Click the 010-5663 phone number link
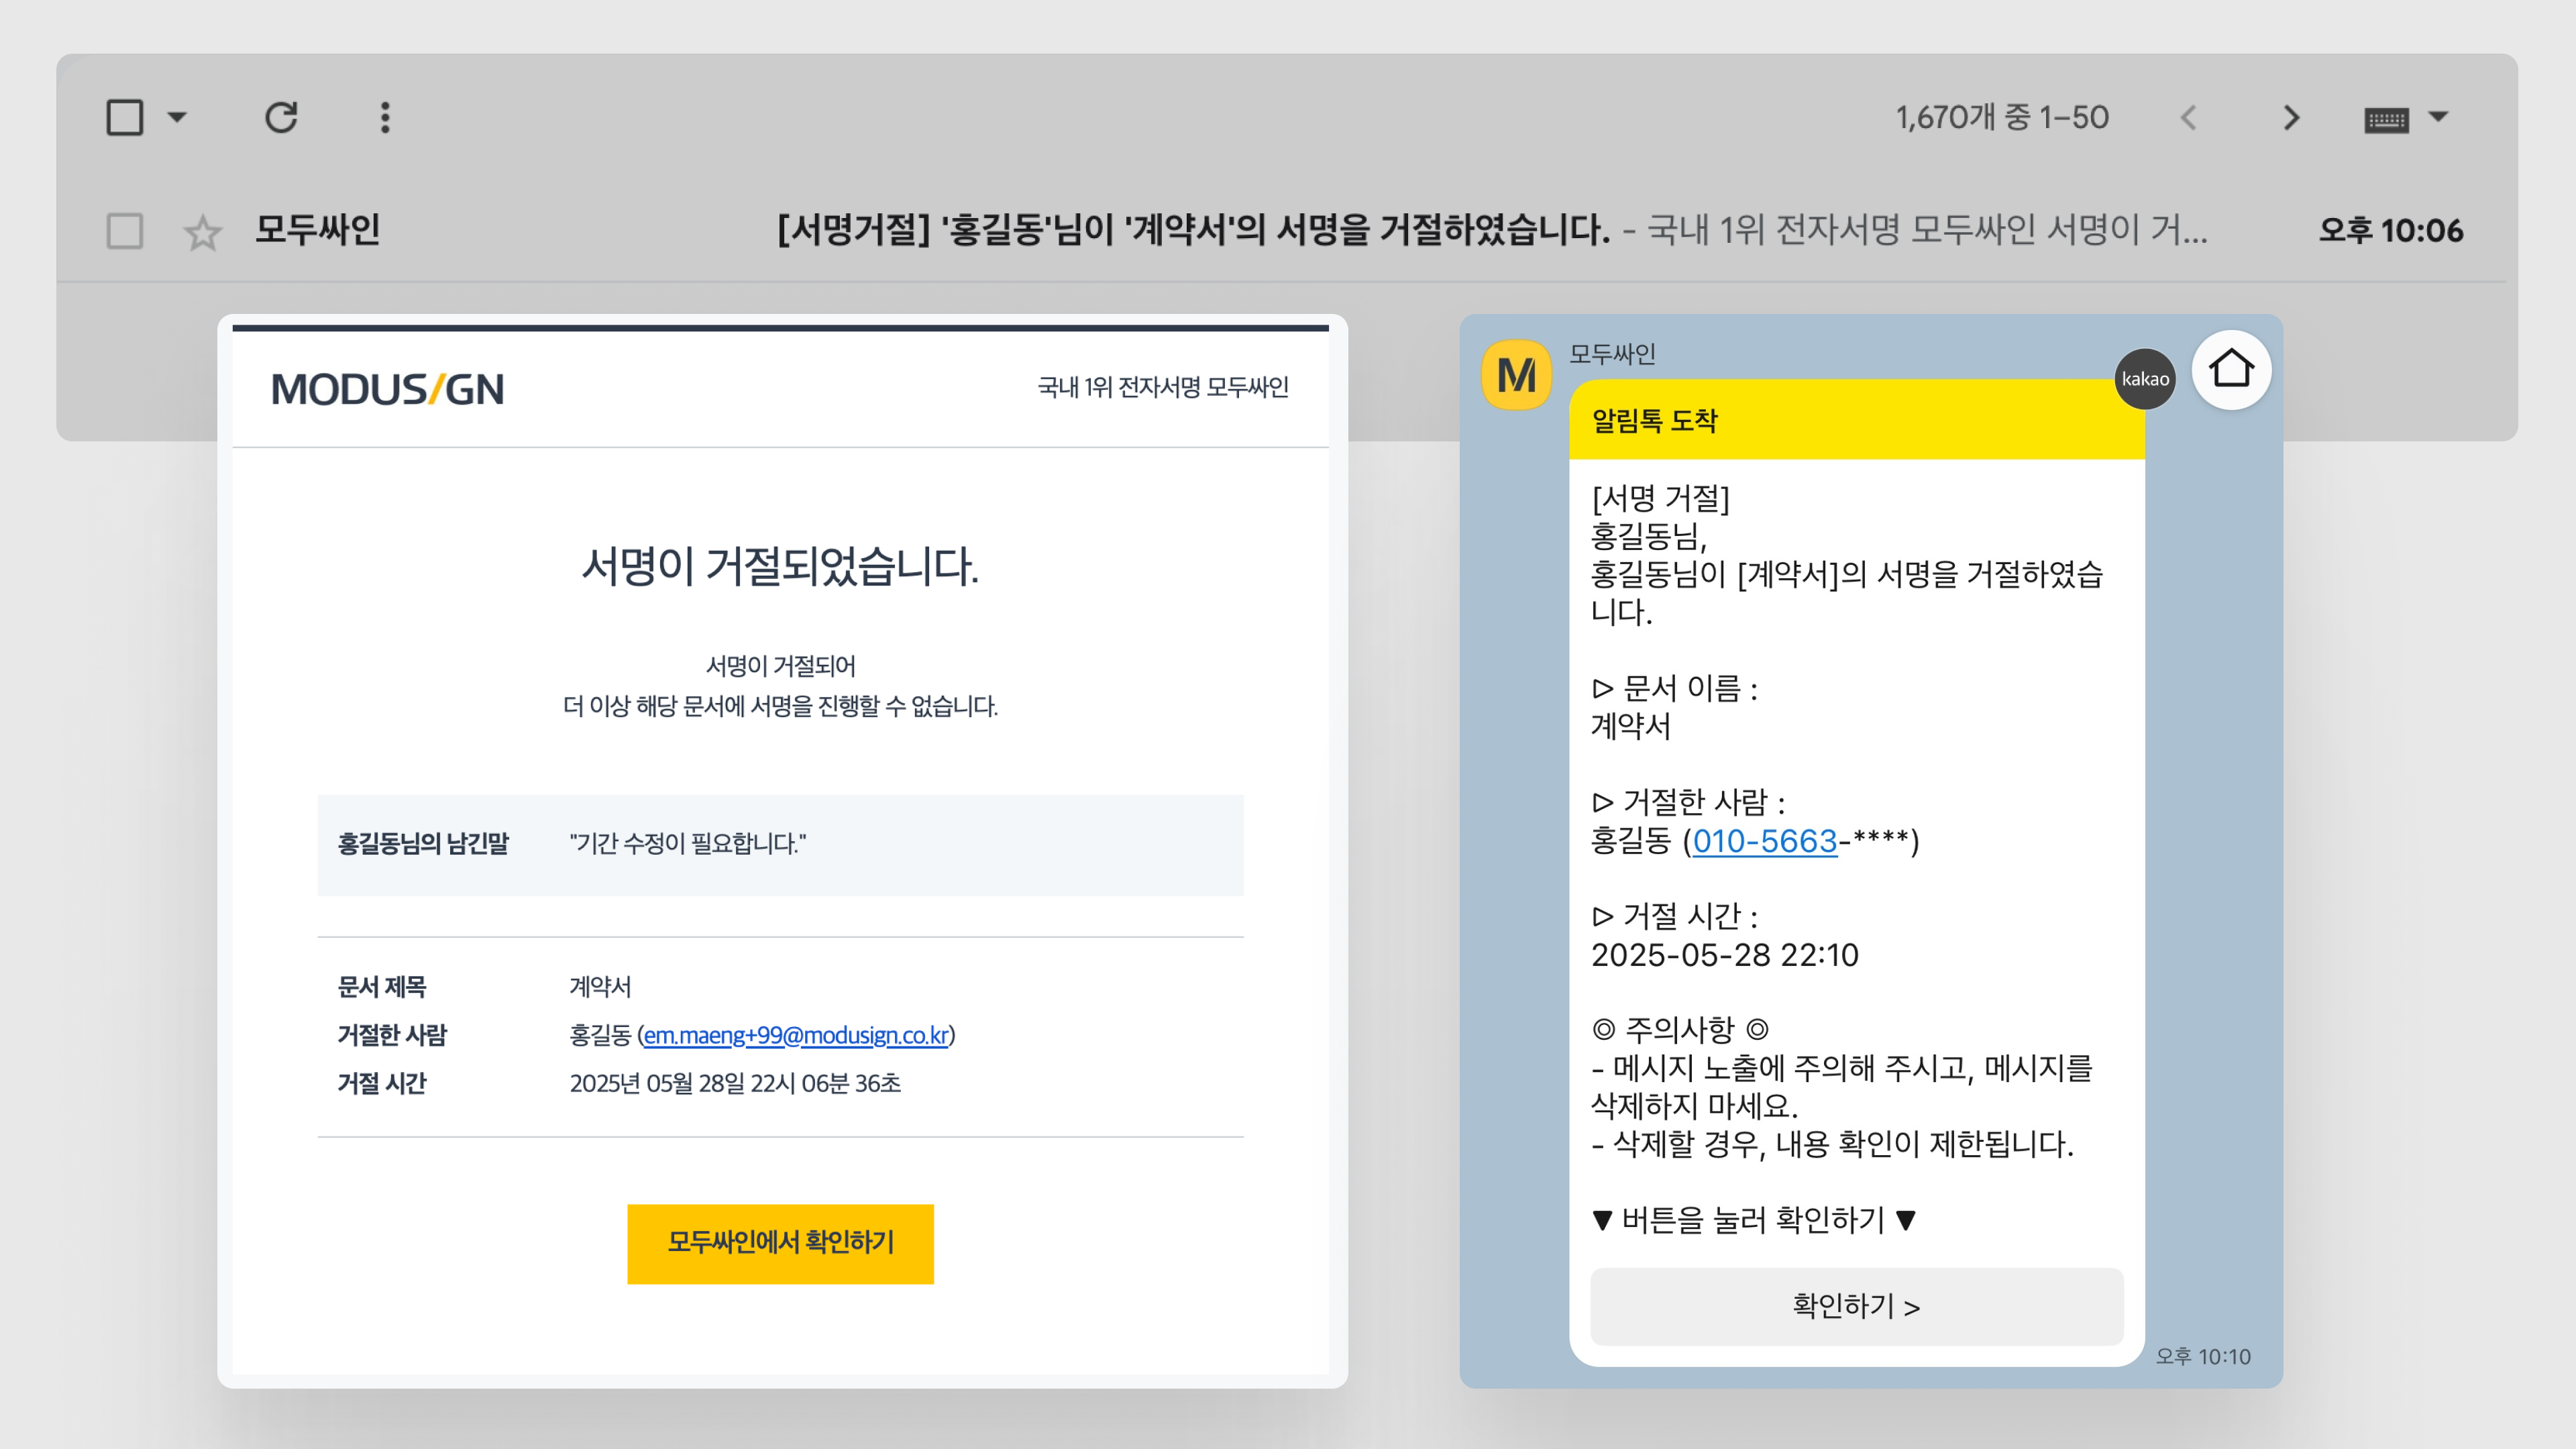 [x=1765, y=841]
